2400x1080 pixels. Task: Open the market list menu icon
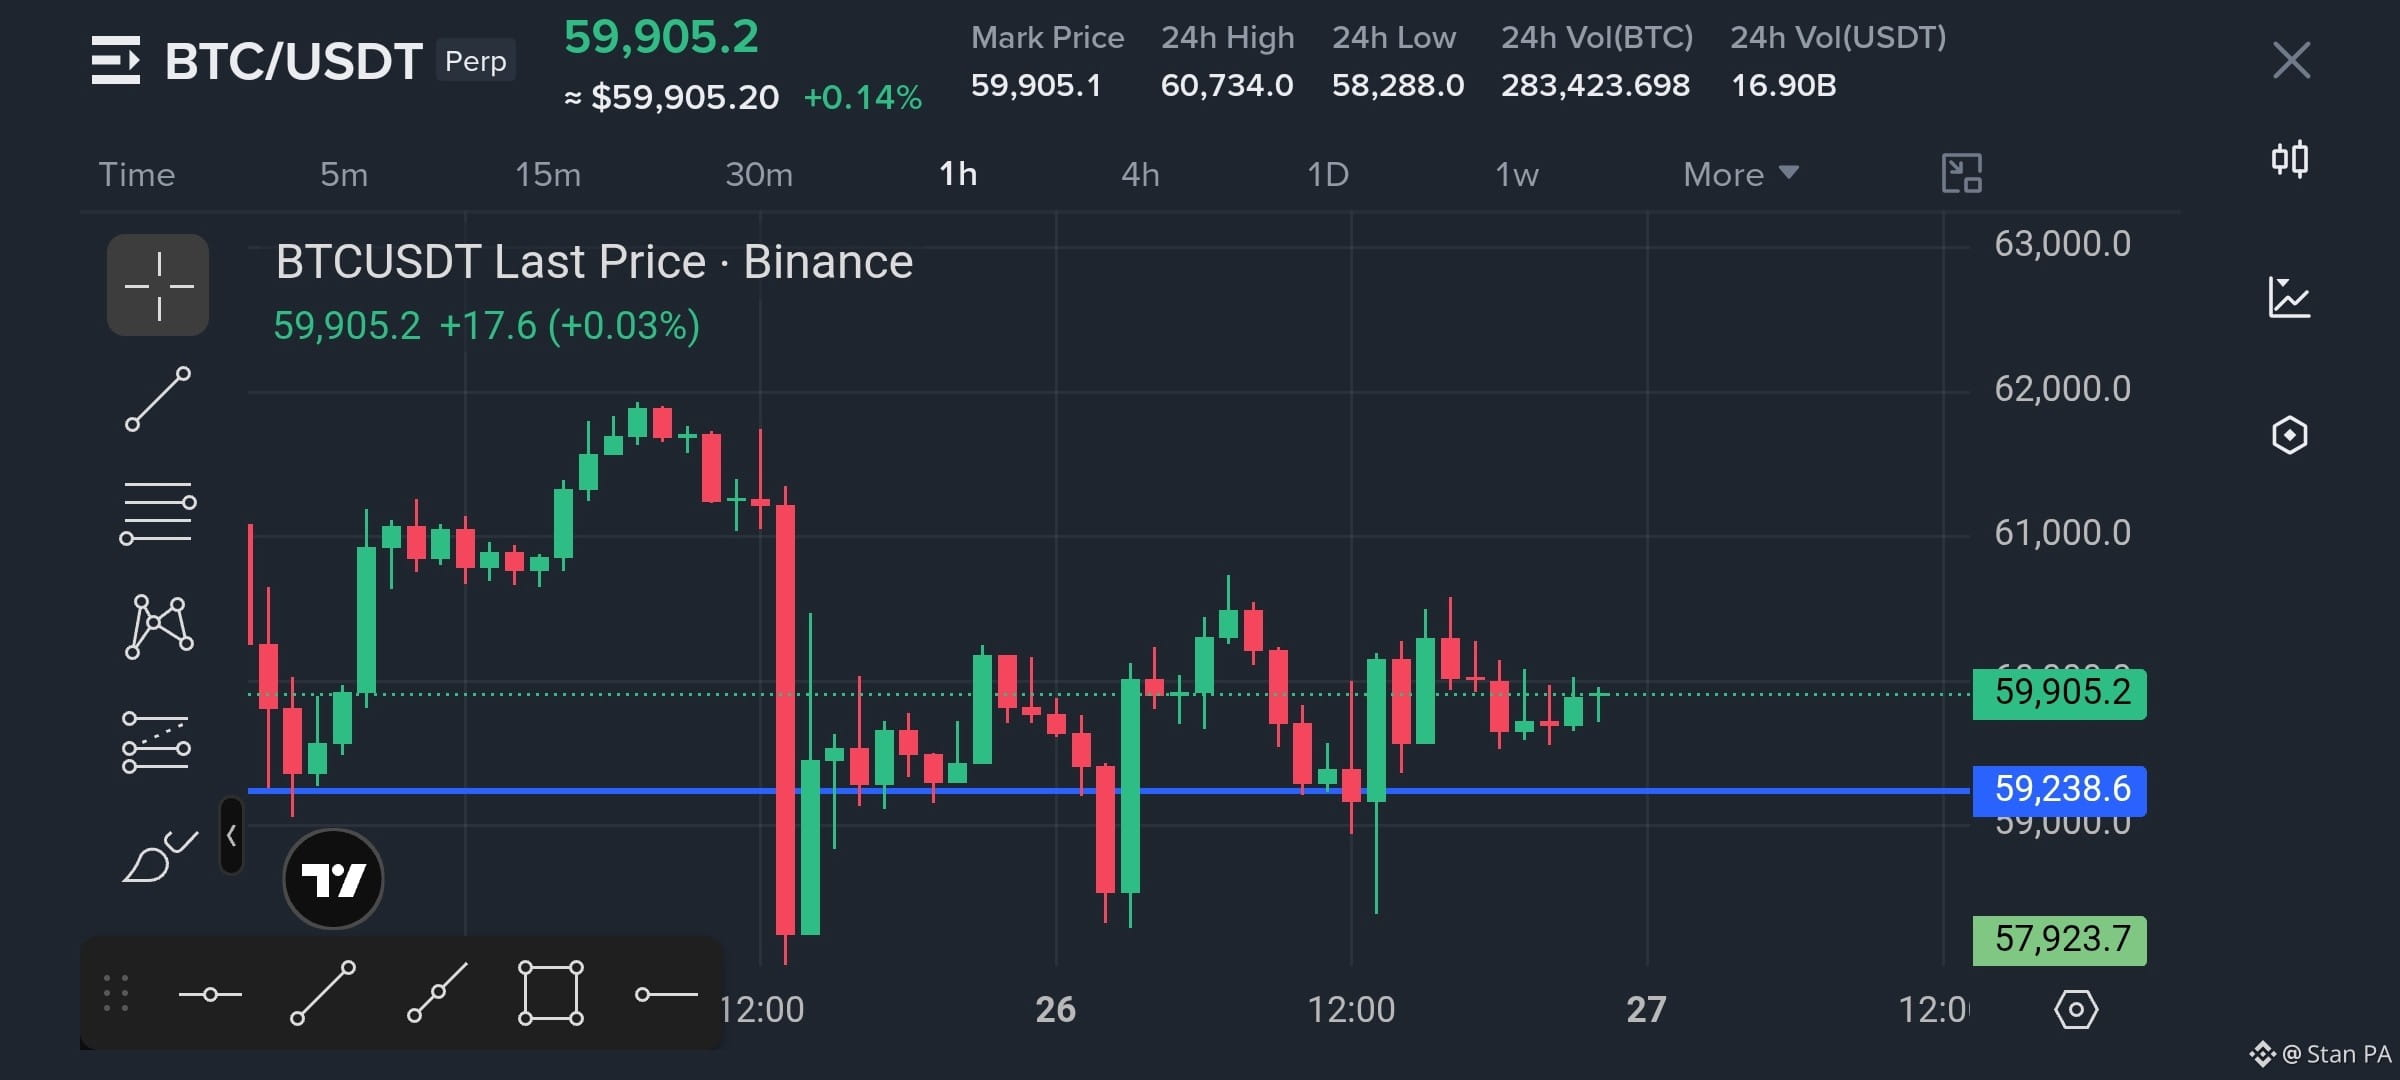coord(116,60)
